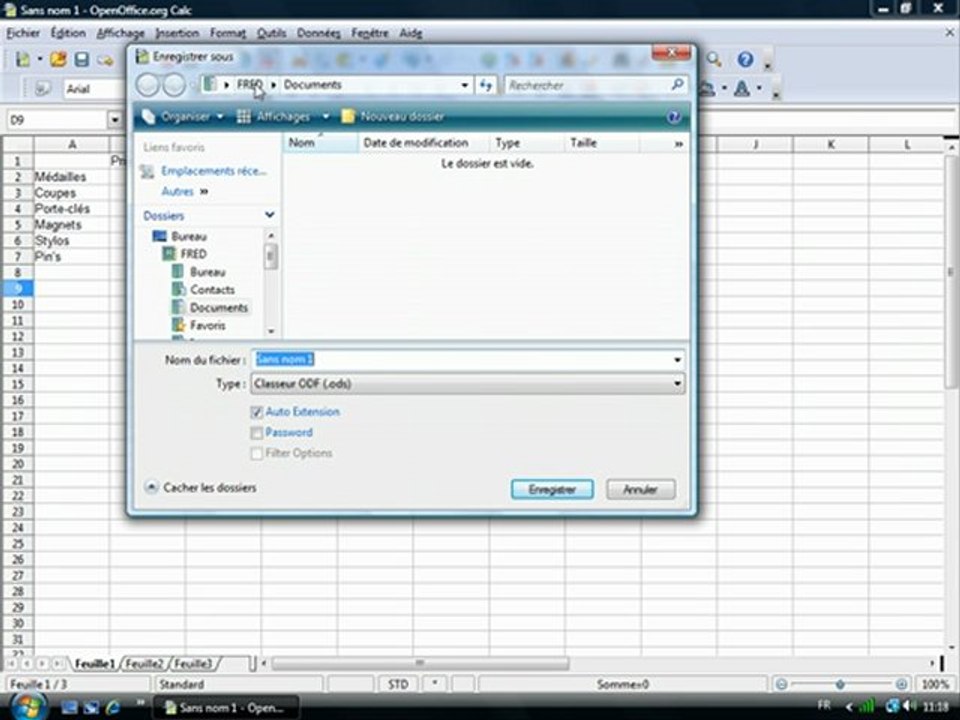Expand the address bar history dropdown
The height and width of the screenshot is (720, 960).
[465, 85]
